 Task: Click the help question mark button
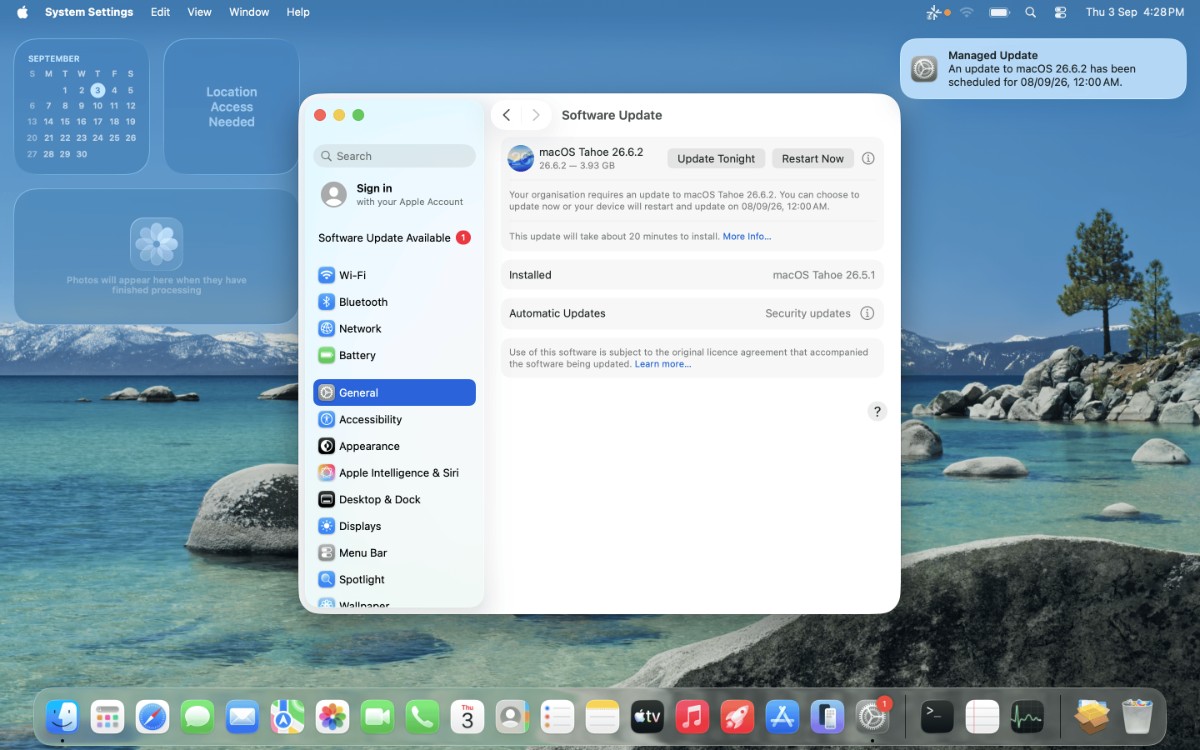point(877,412)
